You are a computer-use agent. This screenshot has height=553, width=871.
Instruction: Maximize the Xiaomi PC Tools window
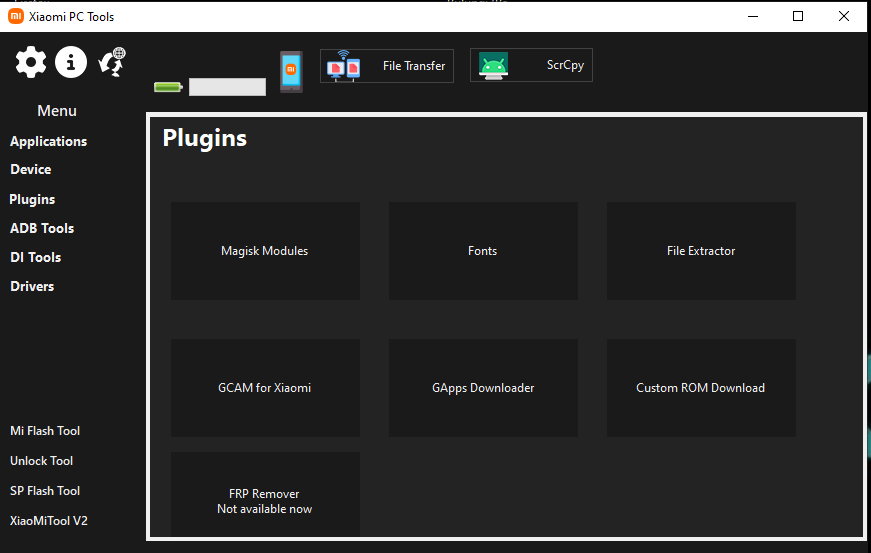click(x=798, y=17)
